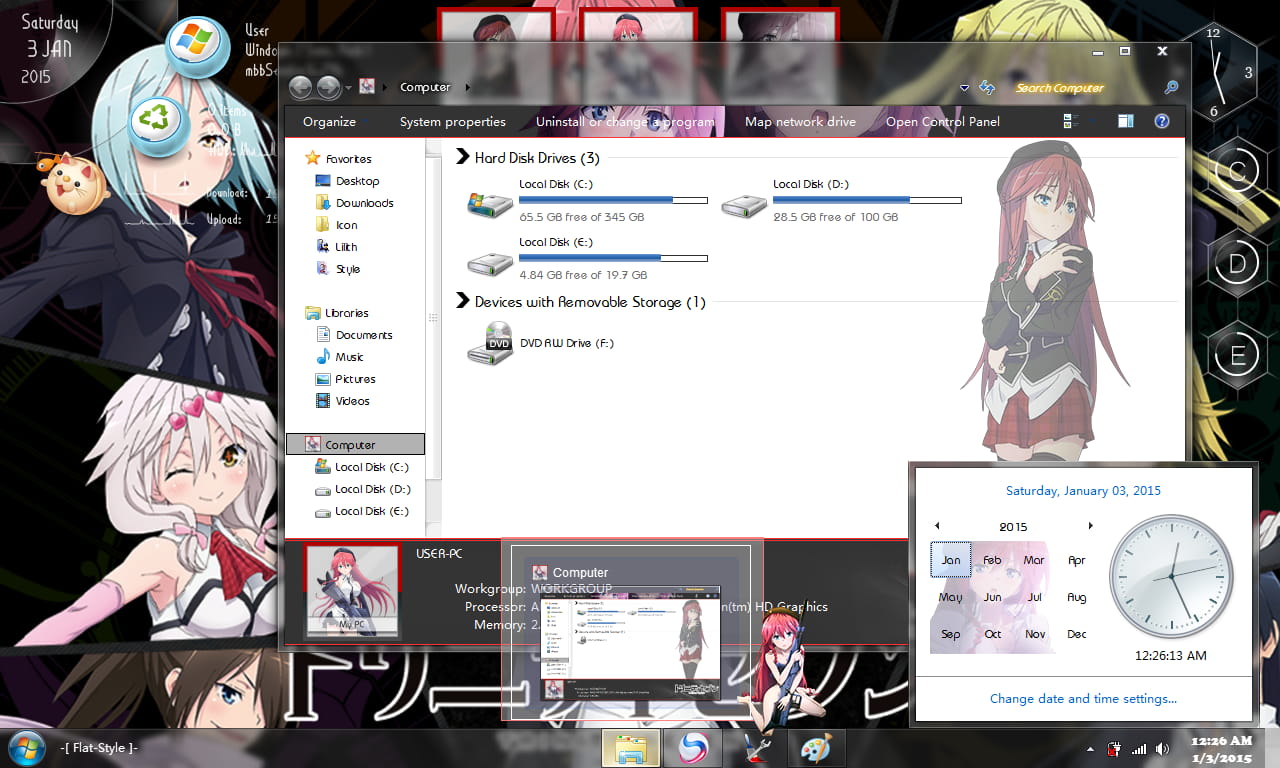Viewport: 1280px width, 768px height.
Task: Open the Organize menu
Action: coord(329,121)
